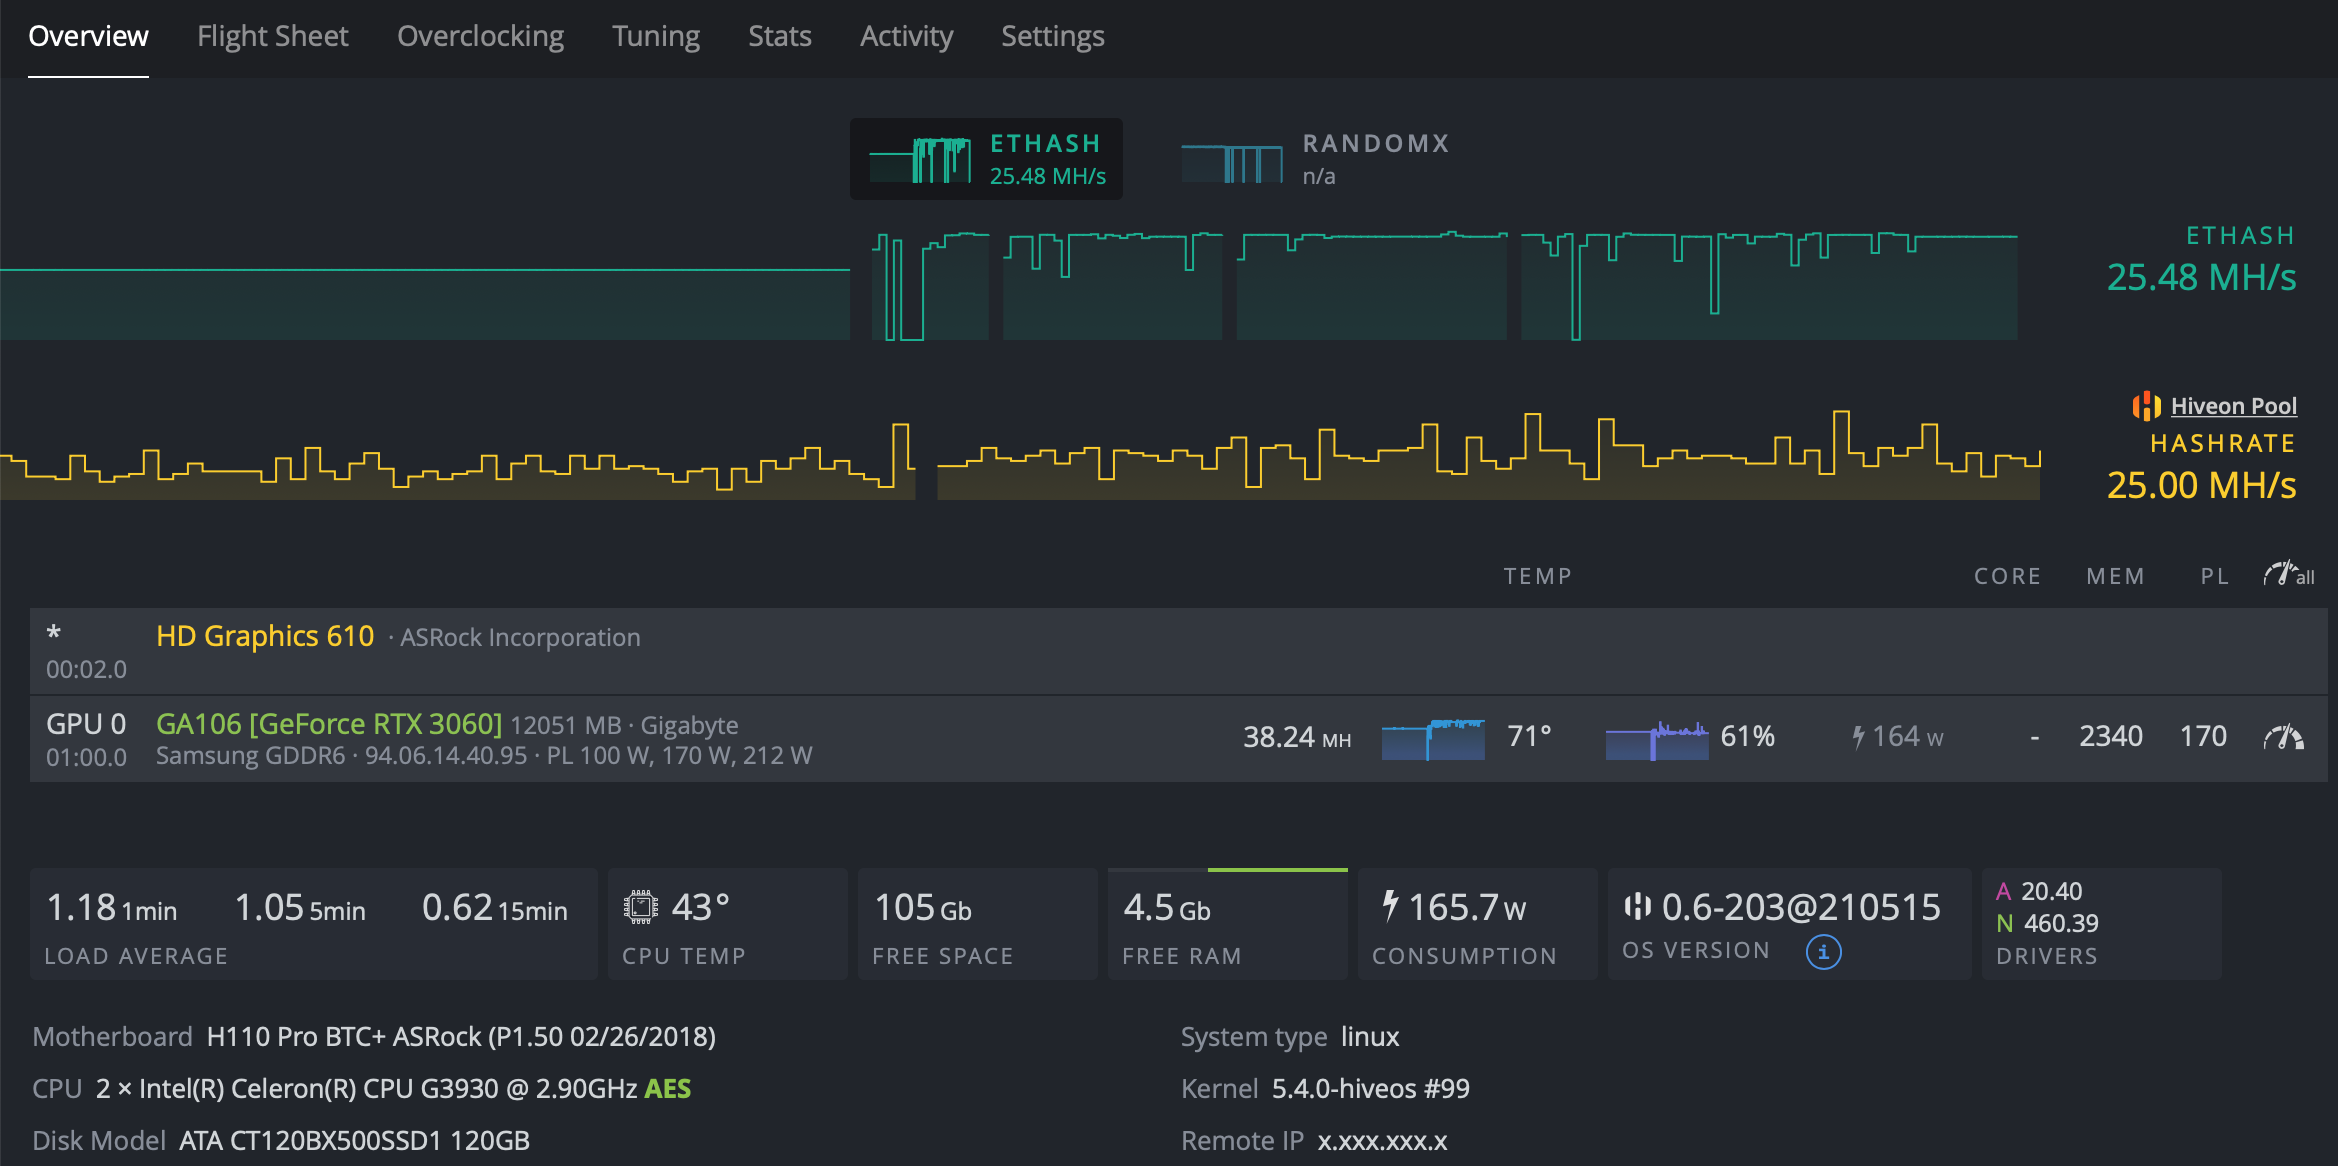Click the 00:02.0 bus address
Image resolution: width=2338 pixels, height=1166 pixels.
[x=86, y=669]
